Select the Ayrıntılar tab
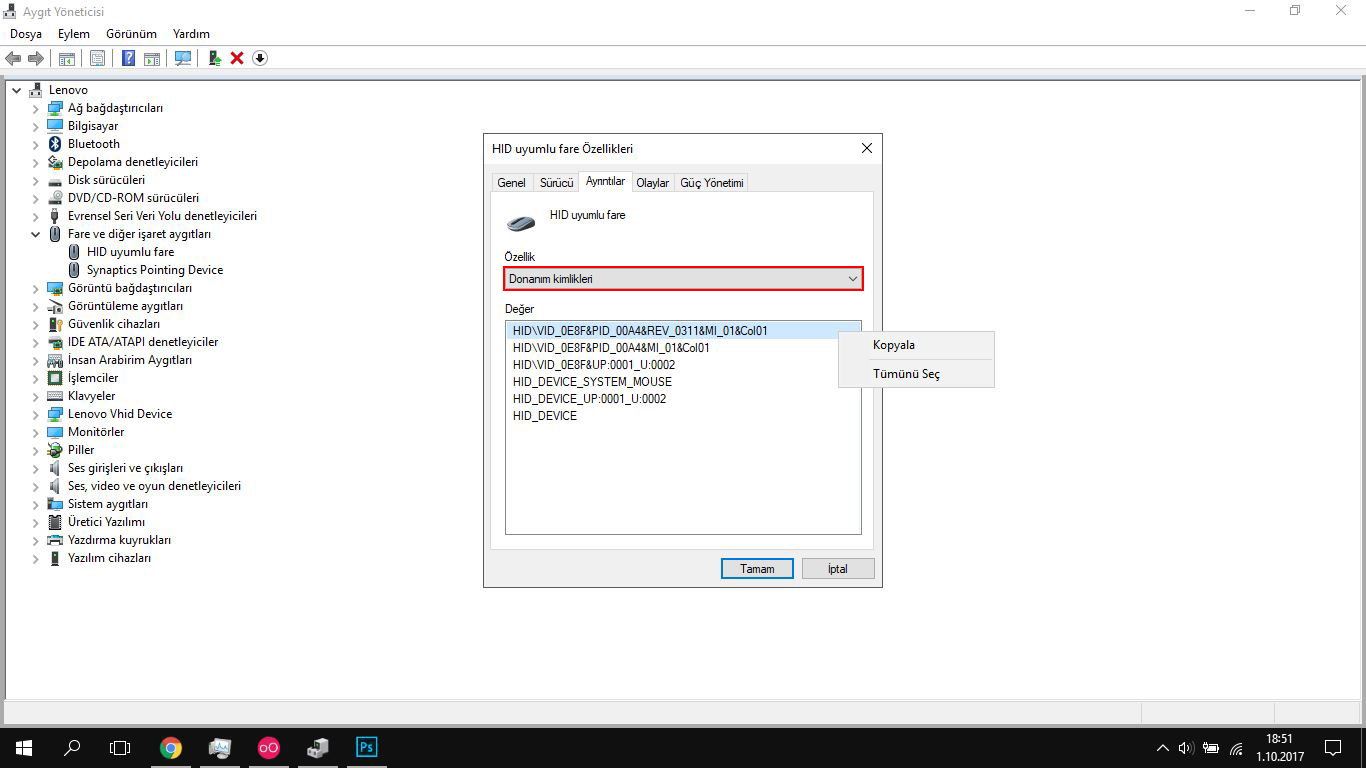1366x768 pixels. (605, 181)
